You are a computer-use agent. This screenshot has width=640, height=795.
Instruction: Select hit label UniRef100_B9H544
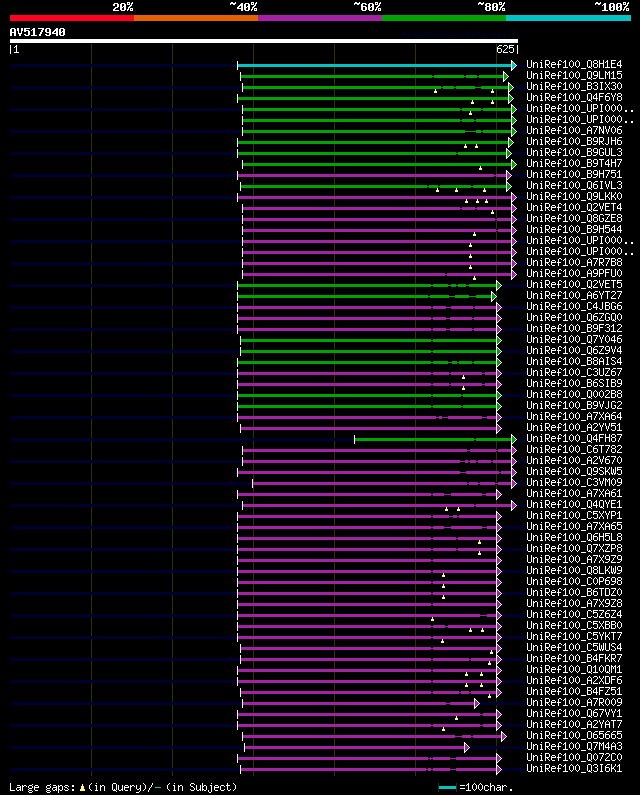tap(574, 229)
